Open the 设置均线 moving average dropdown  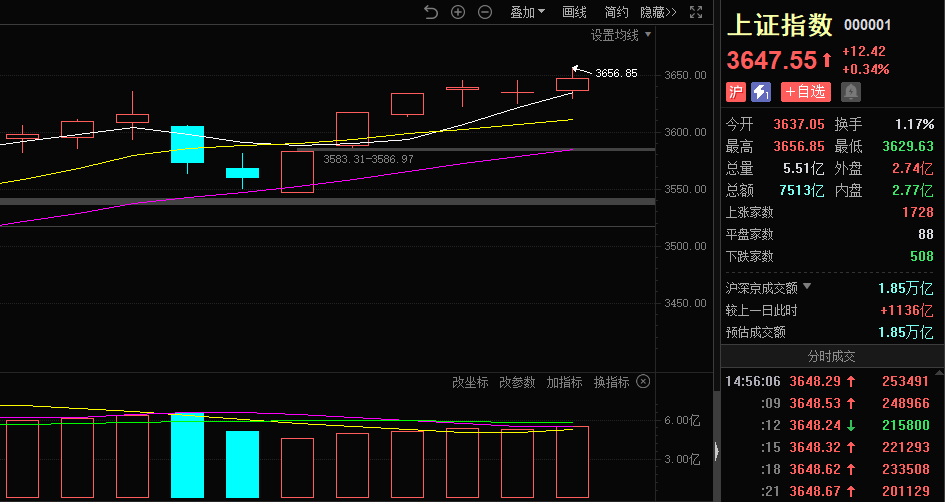621,35
